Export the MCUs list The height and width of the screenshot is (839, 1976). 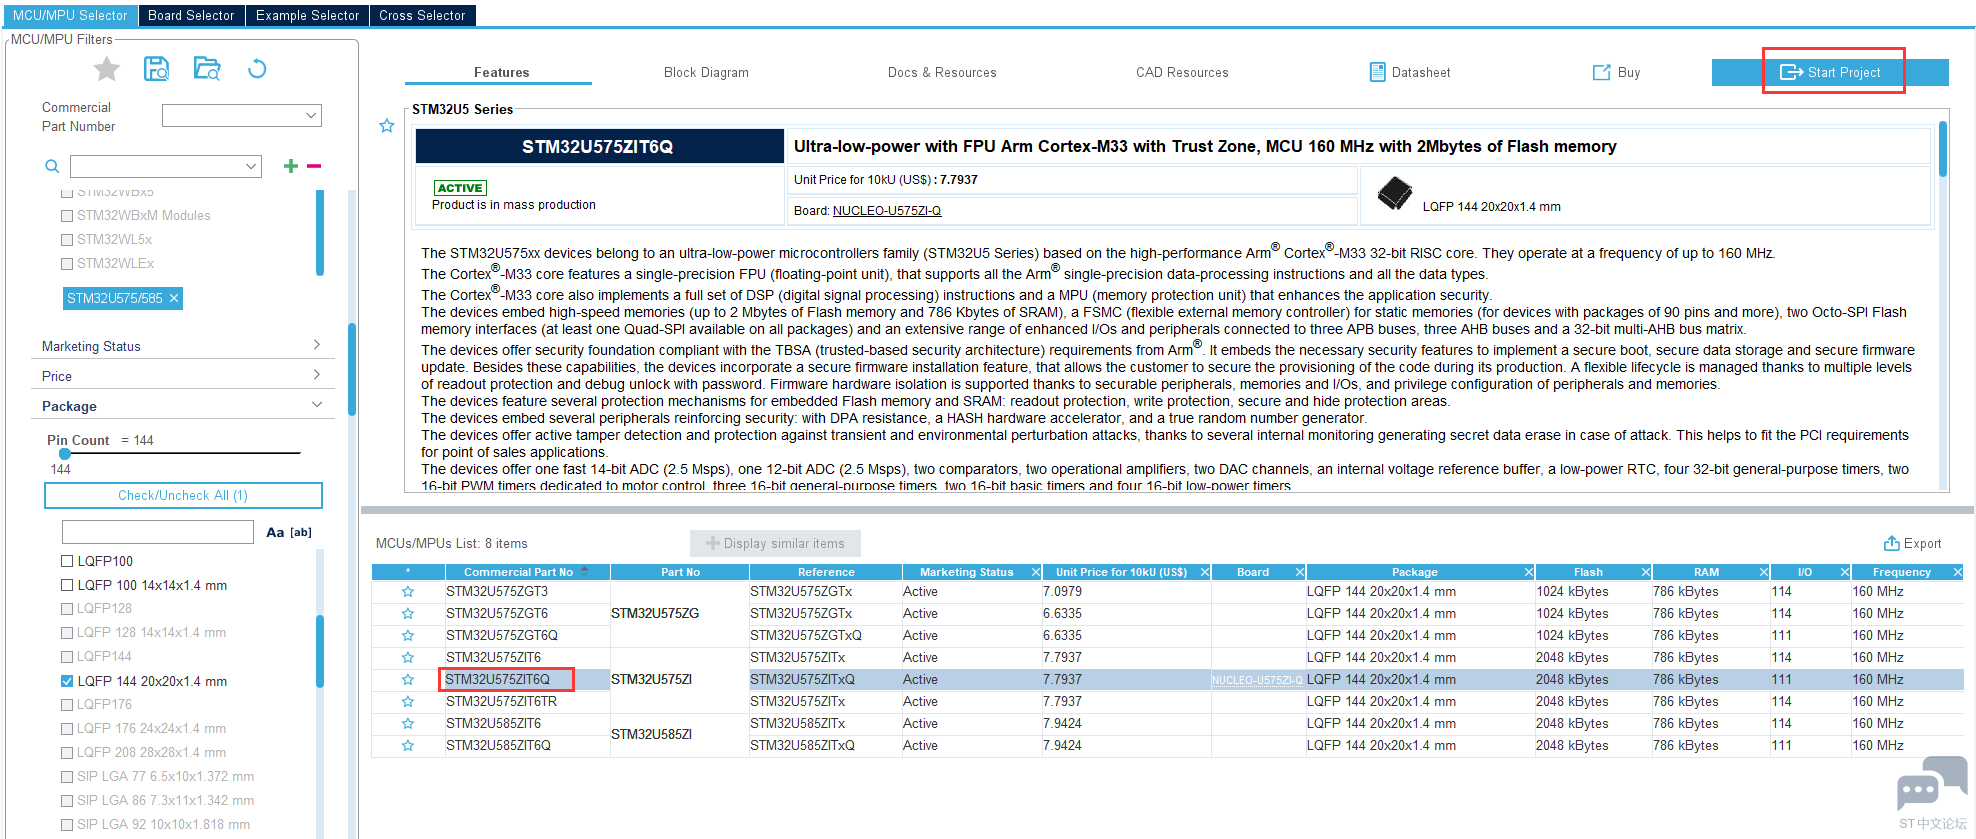[1912, 543]
